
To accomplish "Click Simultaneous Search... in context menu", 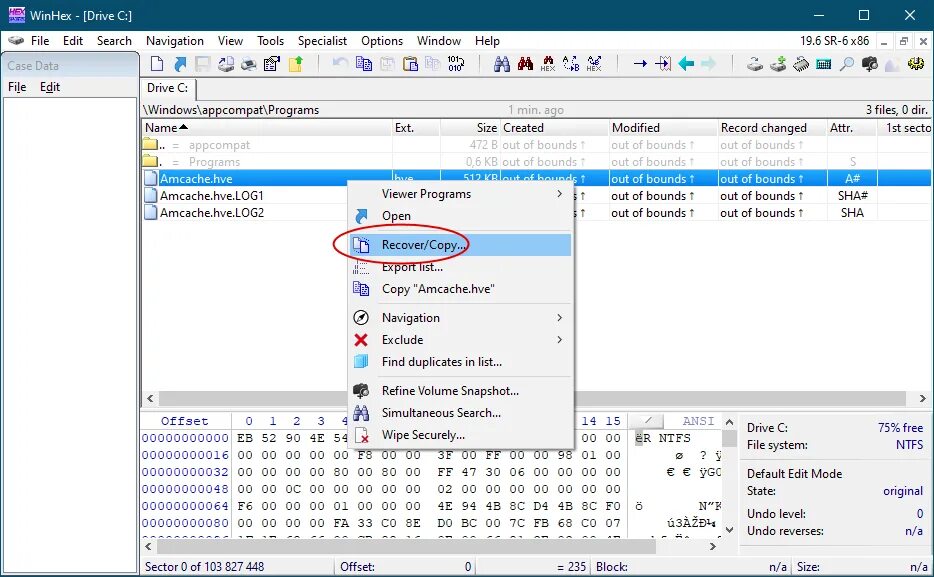I will (460, 413).
